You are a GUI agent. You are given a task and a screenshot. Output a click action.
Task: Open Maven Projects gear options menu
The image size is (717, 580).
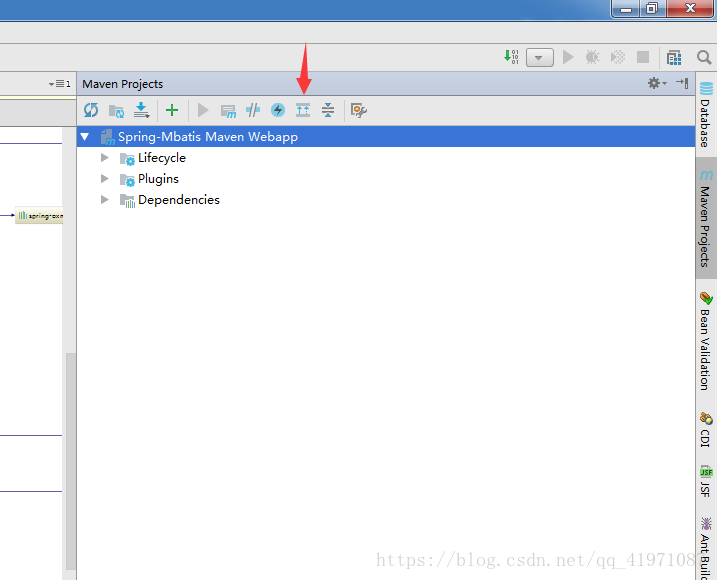tap(657, 83)
